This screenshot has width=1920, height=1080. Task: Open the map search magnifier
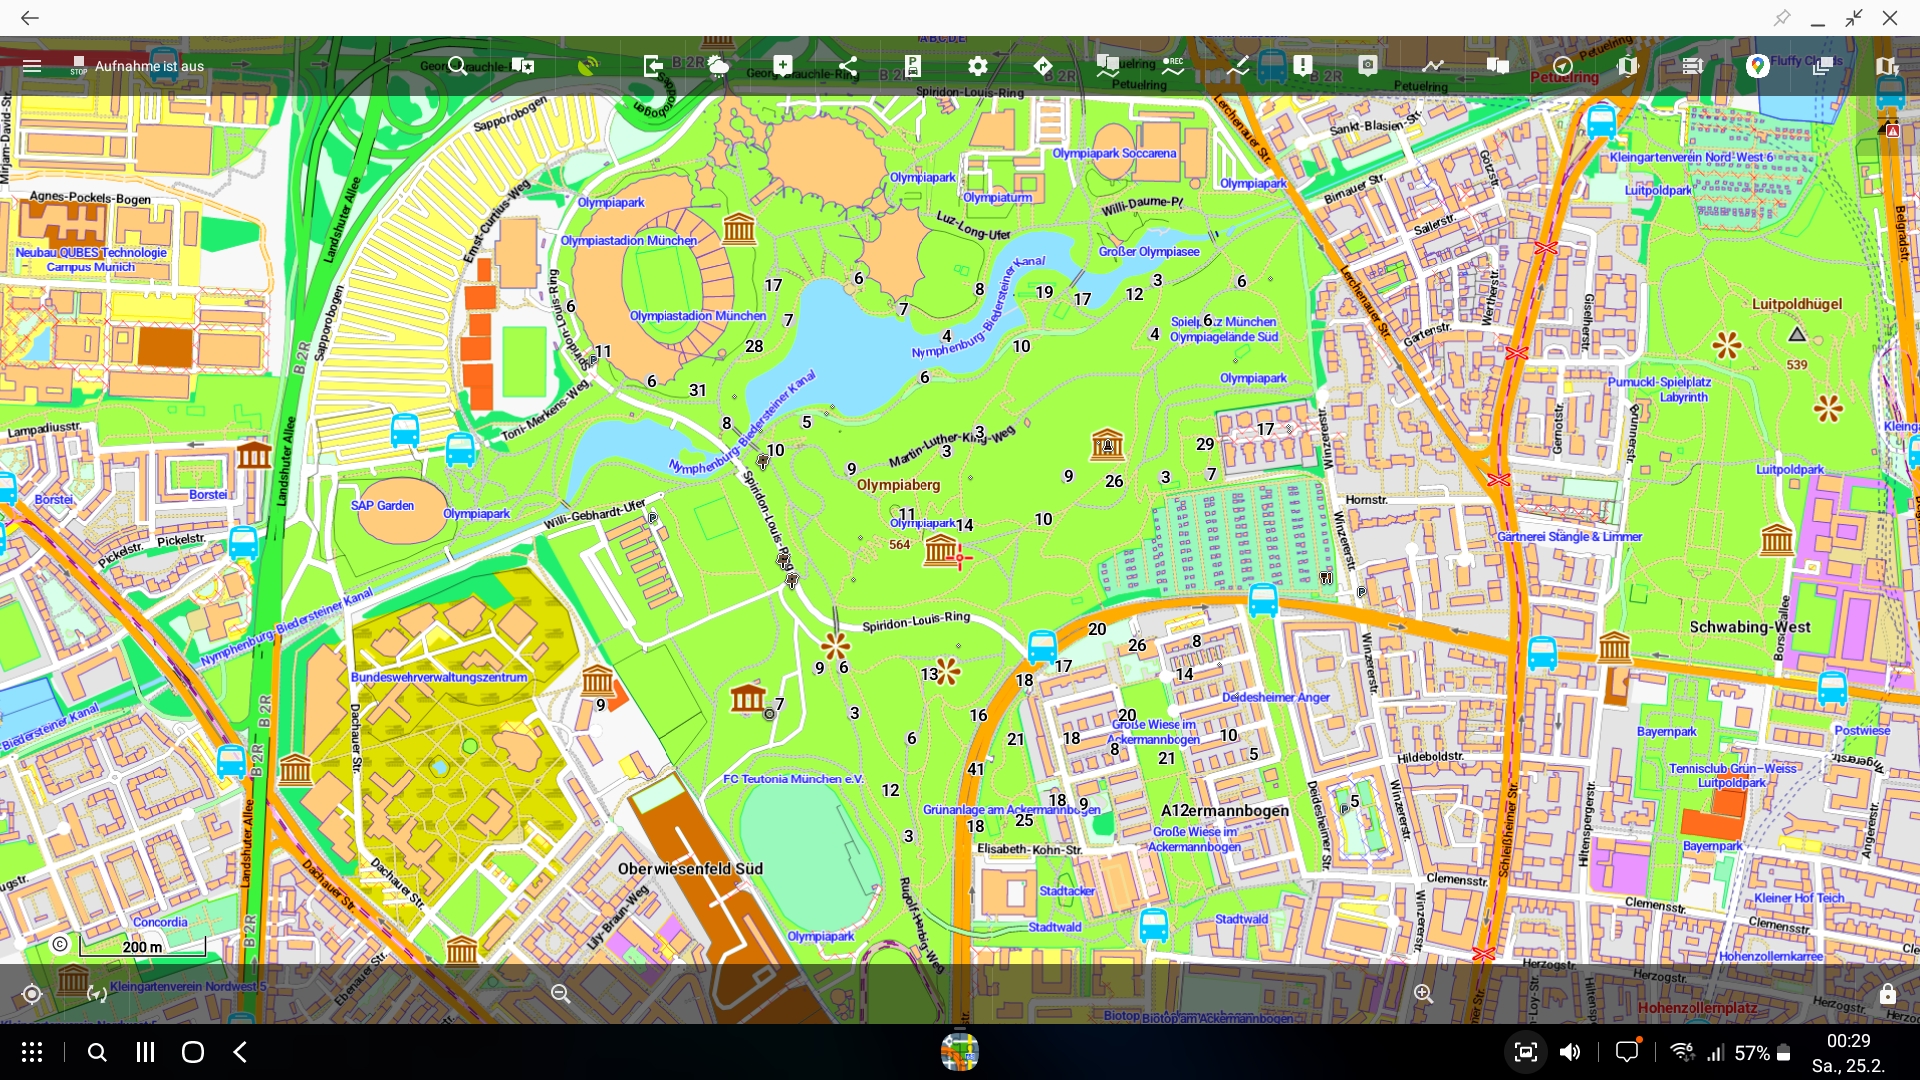458,66
